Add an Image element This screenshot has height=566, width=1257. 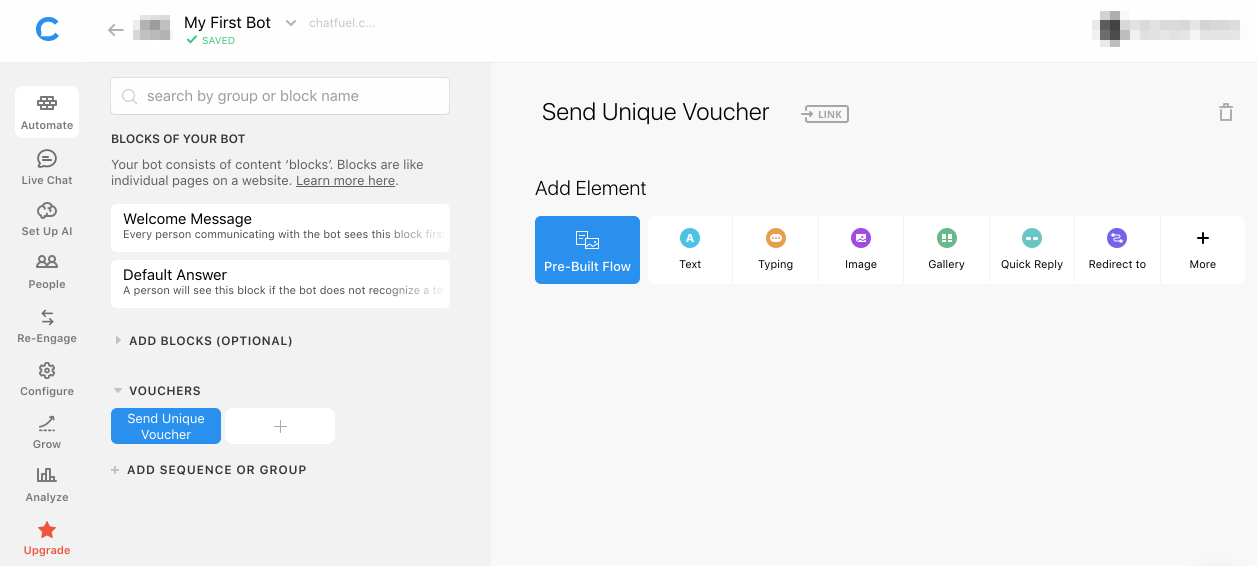coord(861,250)
